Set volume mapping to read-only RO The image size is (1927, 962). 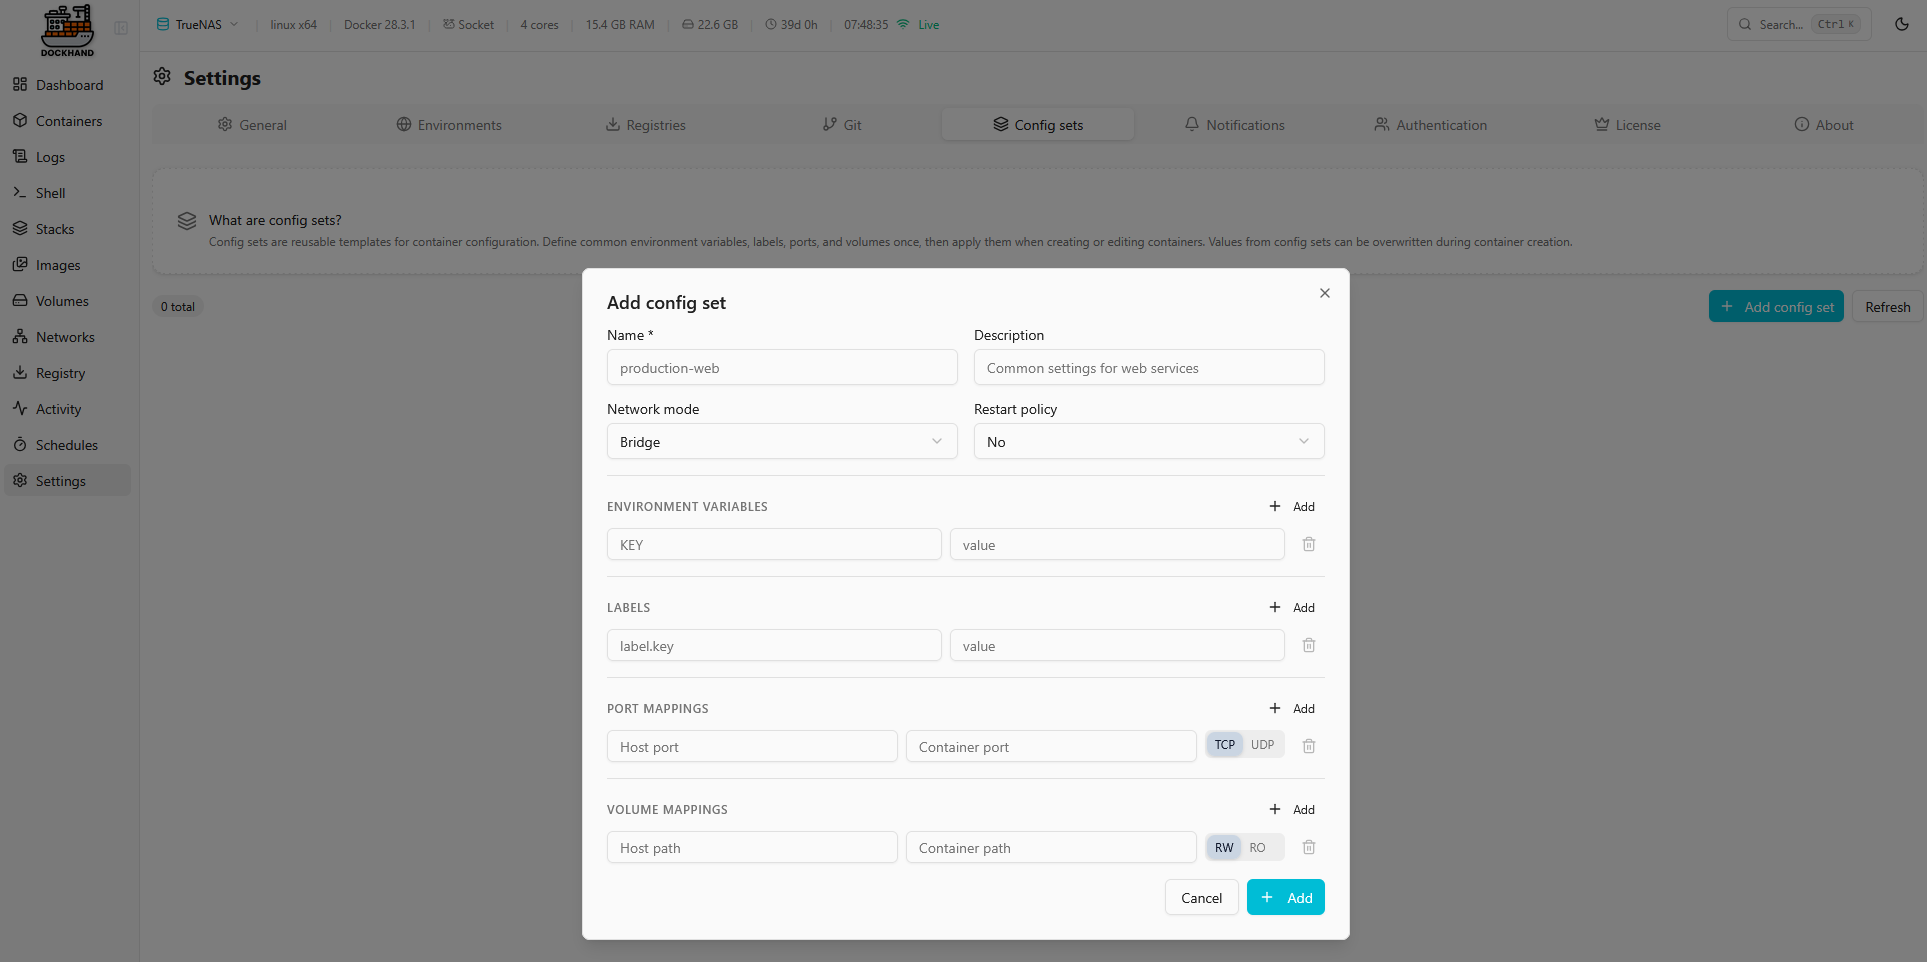tap(1257, 848)
